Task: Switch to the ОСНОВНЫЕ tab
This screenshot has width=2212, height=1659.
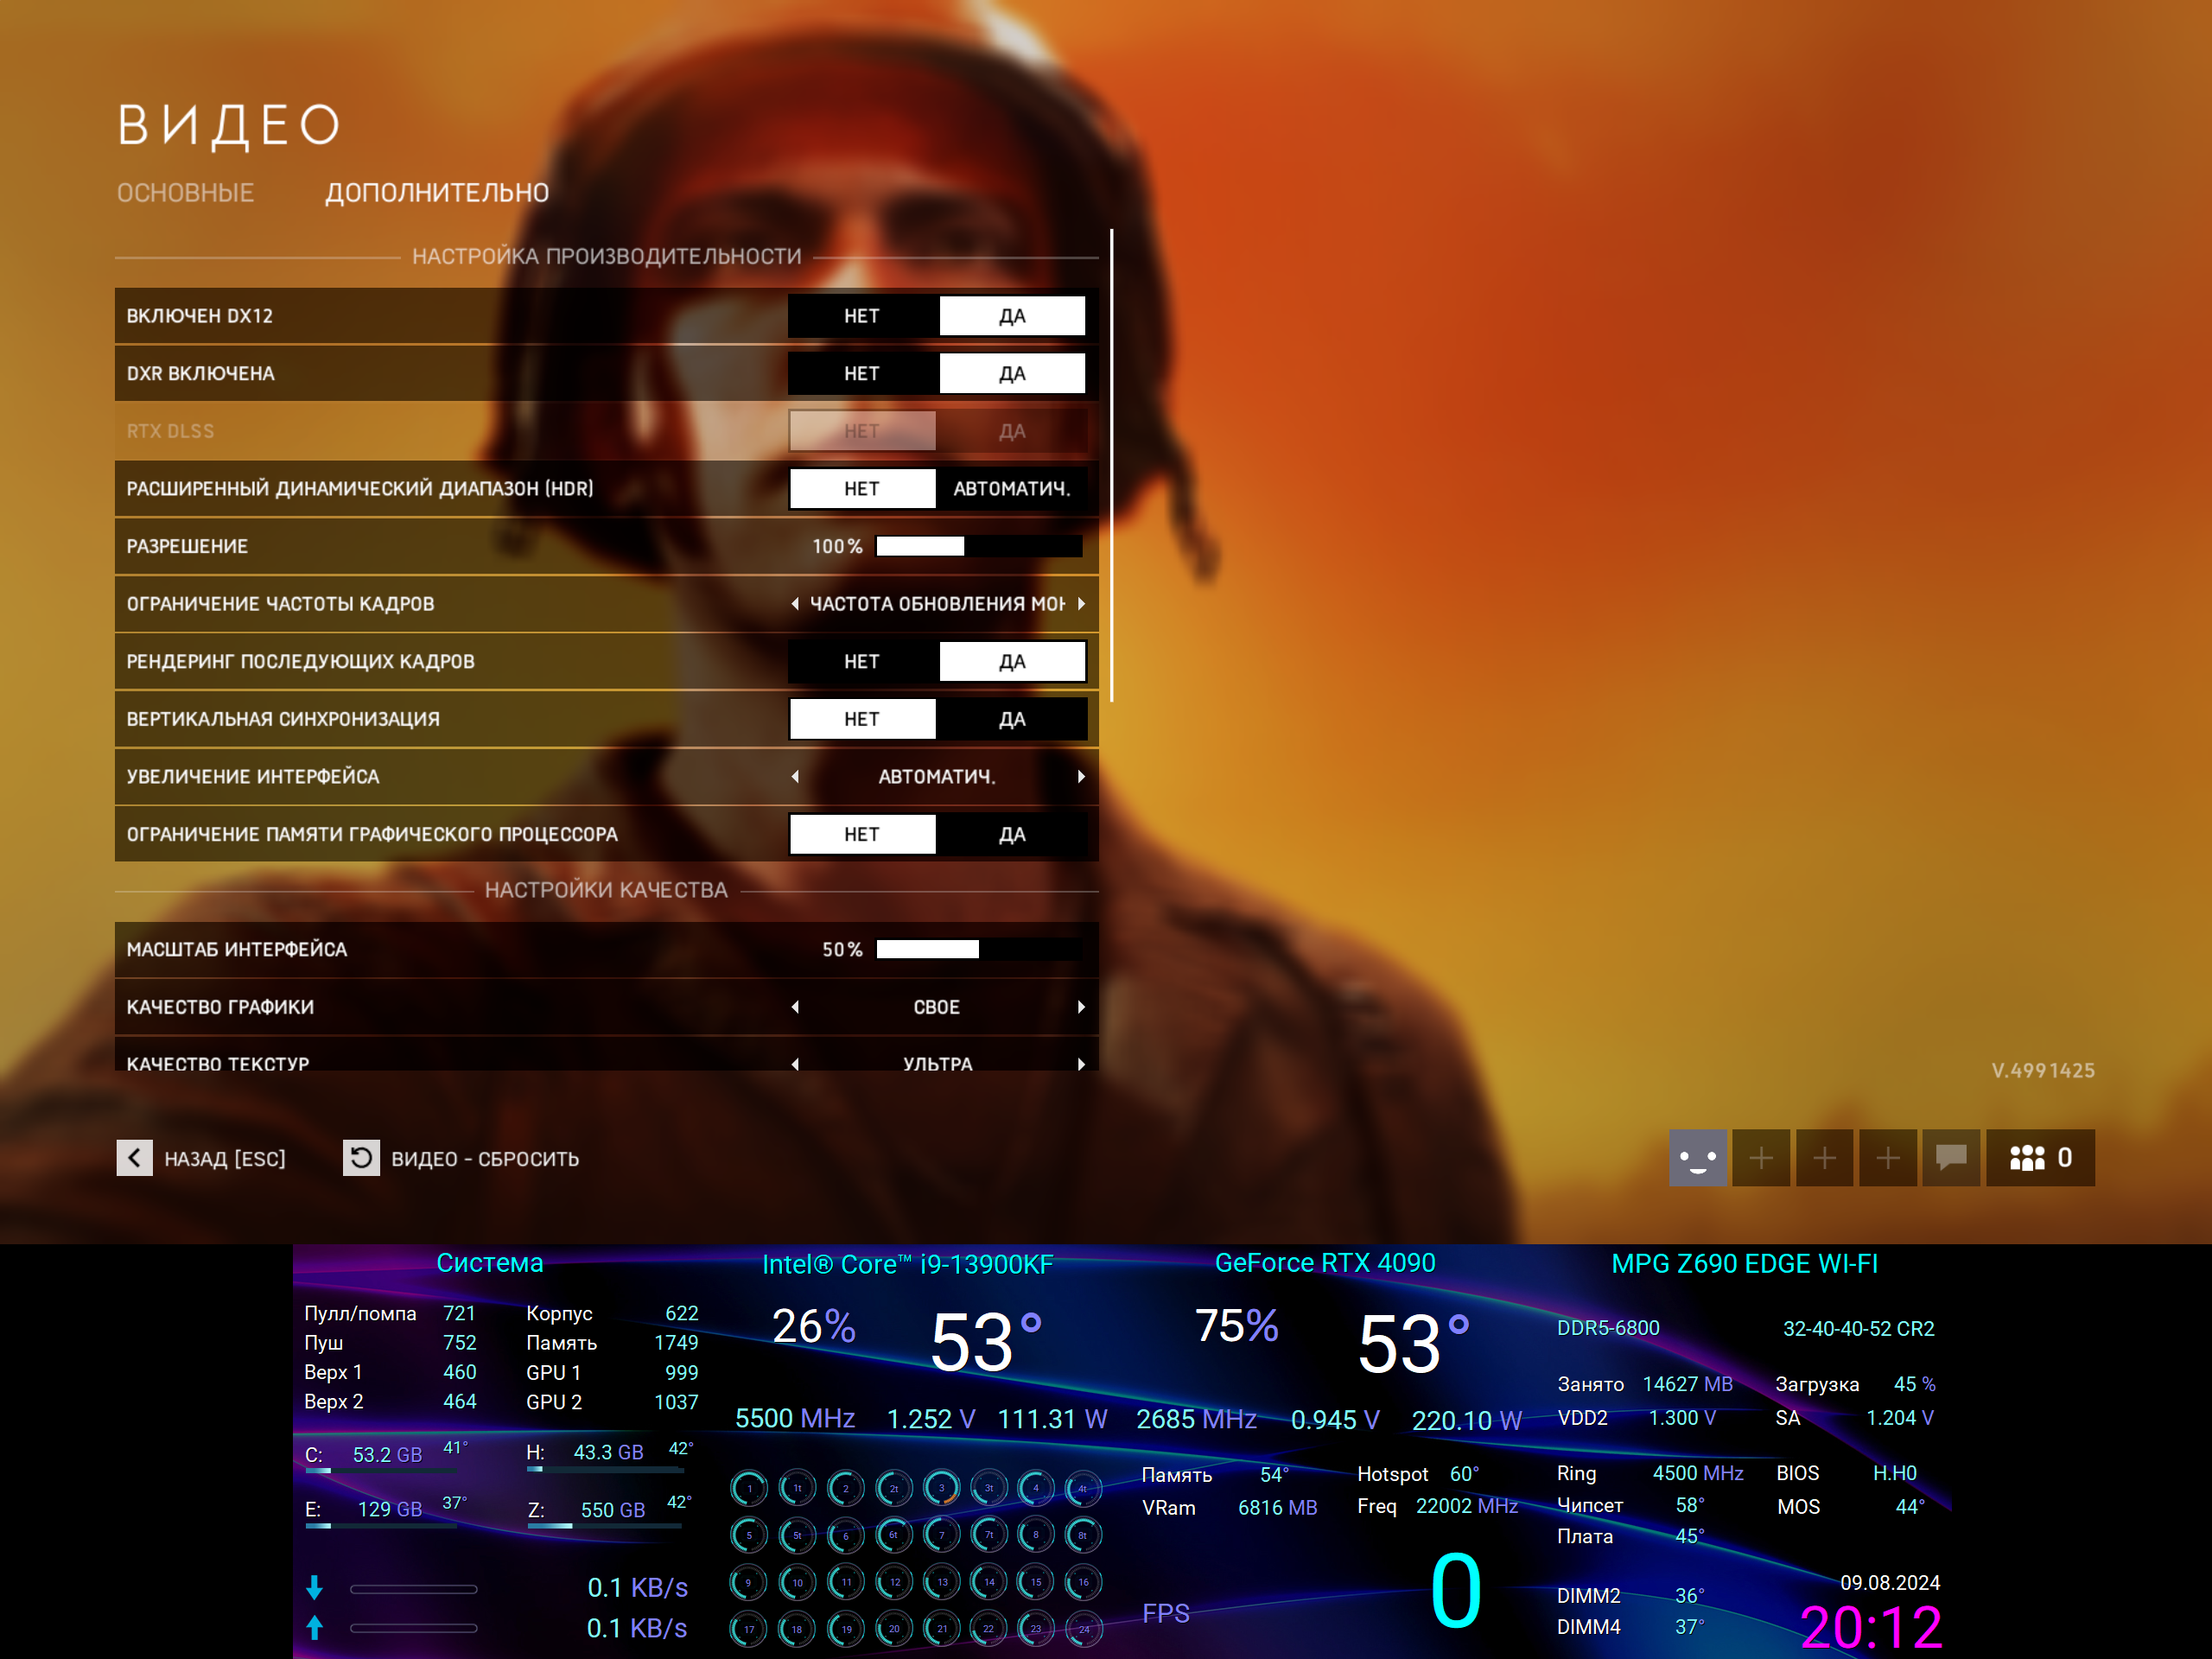Action: tap(185, 193)
